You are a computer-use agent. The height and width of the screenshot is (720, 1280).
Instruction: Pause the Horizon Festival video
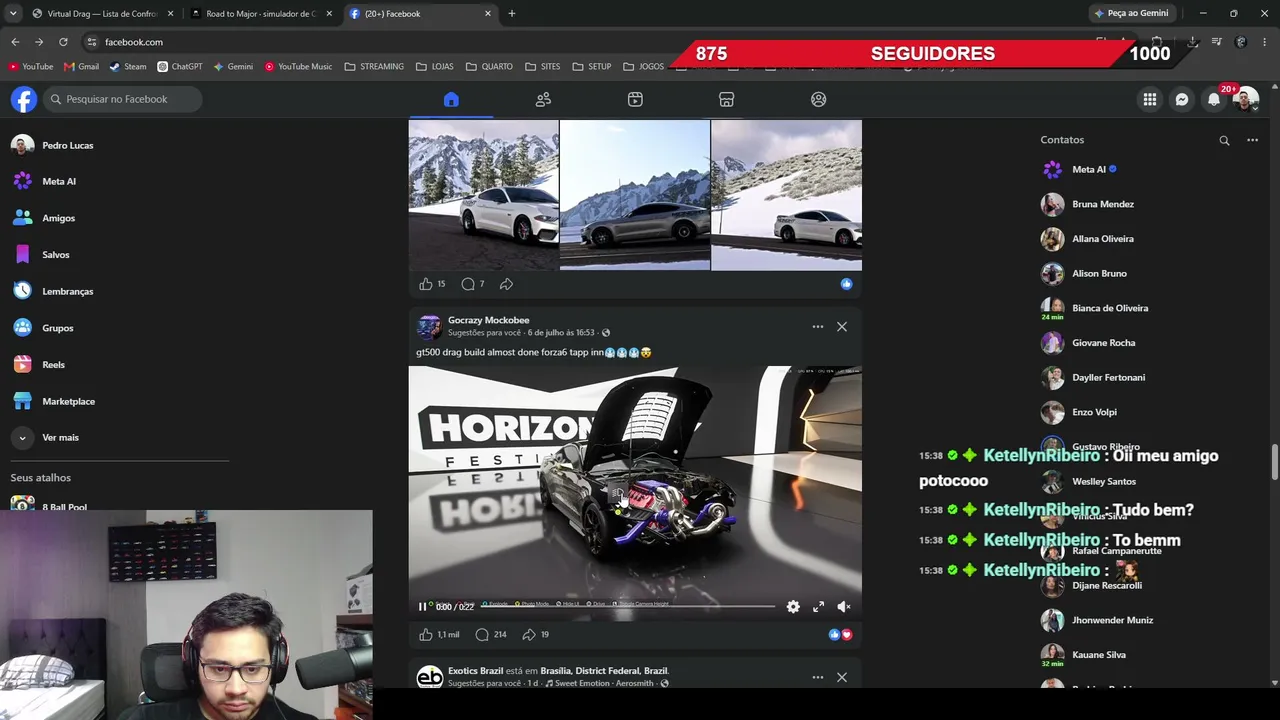coord(423,607)
